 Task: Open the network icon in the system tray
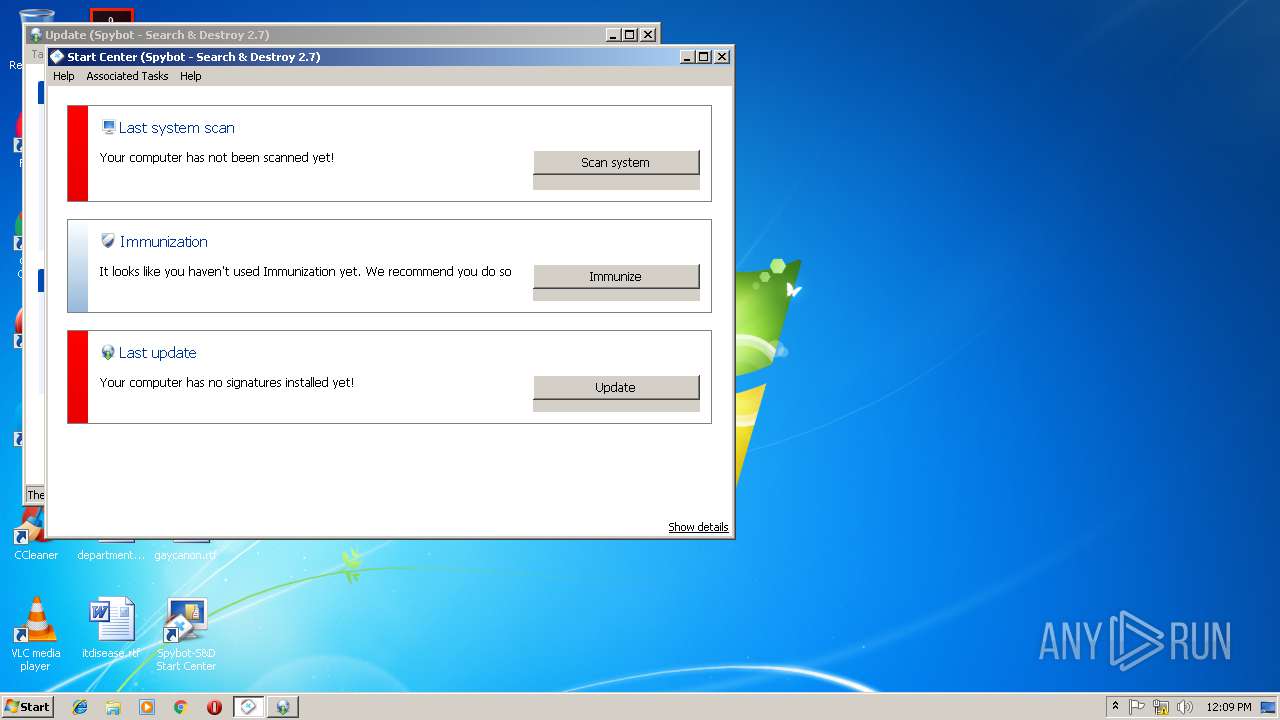coord(1161,707)
